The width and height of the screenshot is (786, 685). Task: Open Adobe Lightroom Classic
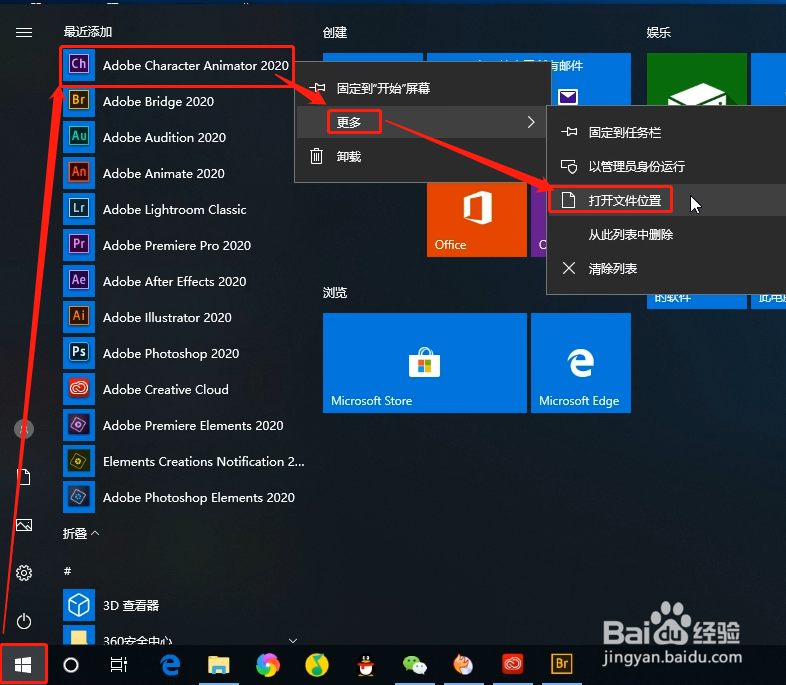coord(183,209)
